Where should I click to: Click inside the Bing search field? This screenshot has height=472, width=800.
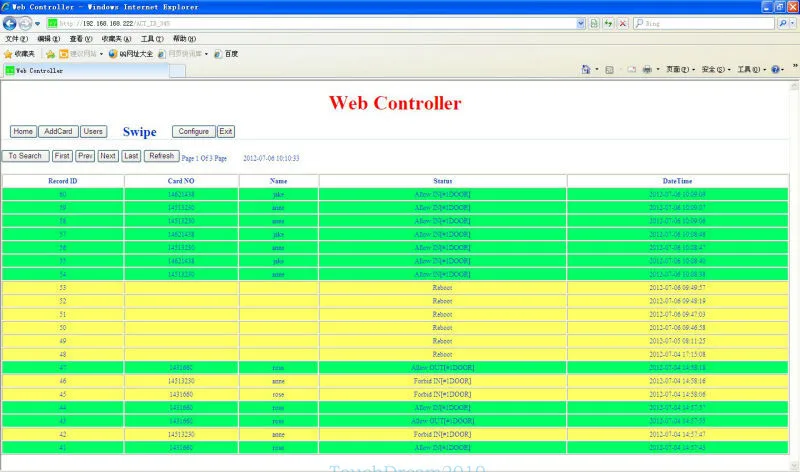(709, 23)
